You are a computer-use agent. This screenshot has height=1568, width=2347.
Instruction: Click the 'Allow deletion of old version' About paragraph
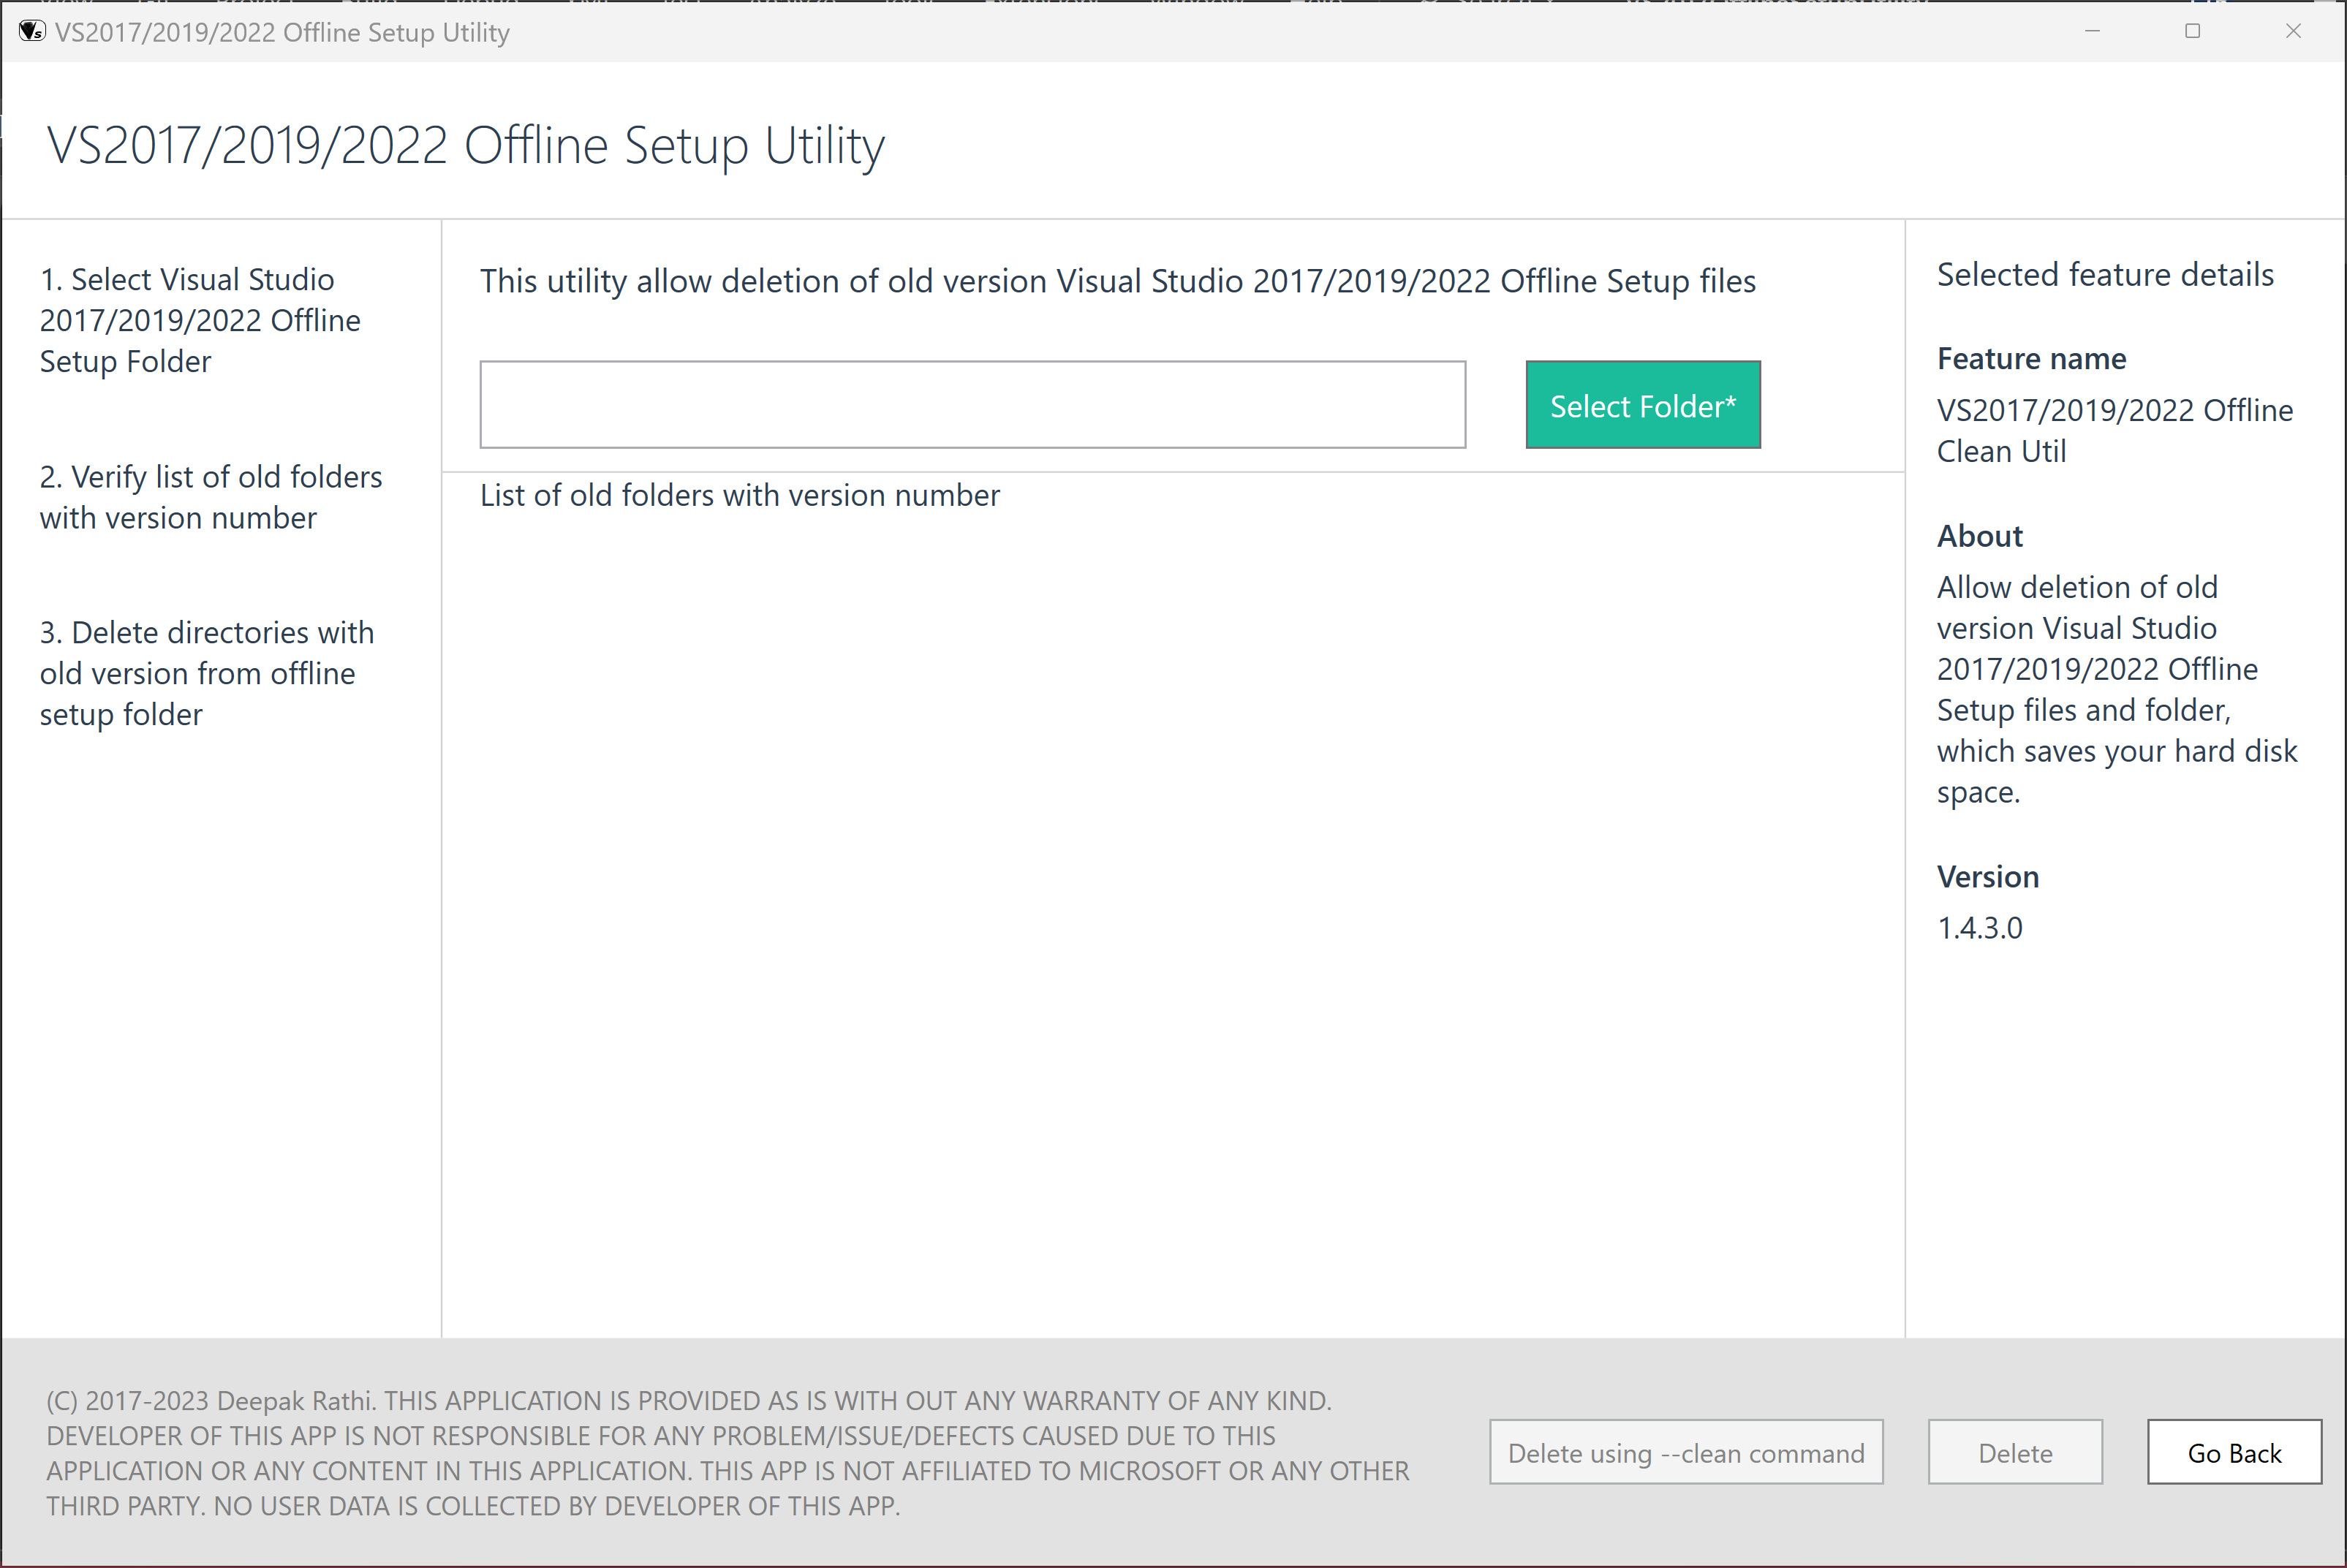(x=2116, y=689)
